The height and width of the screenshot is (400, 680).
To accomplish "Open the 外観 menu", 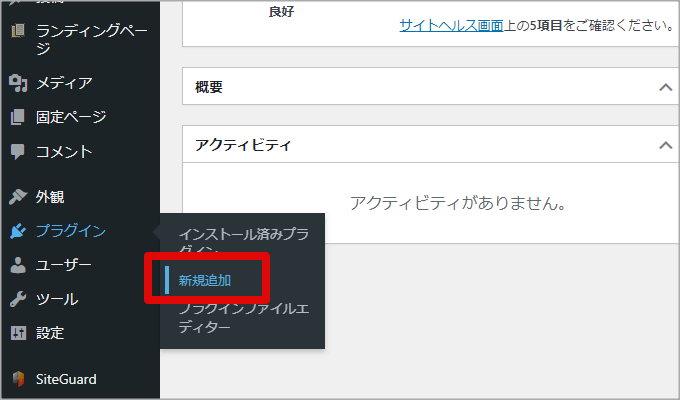I will (x=50, y=197).
